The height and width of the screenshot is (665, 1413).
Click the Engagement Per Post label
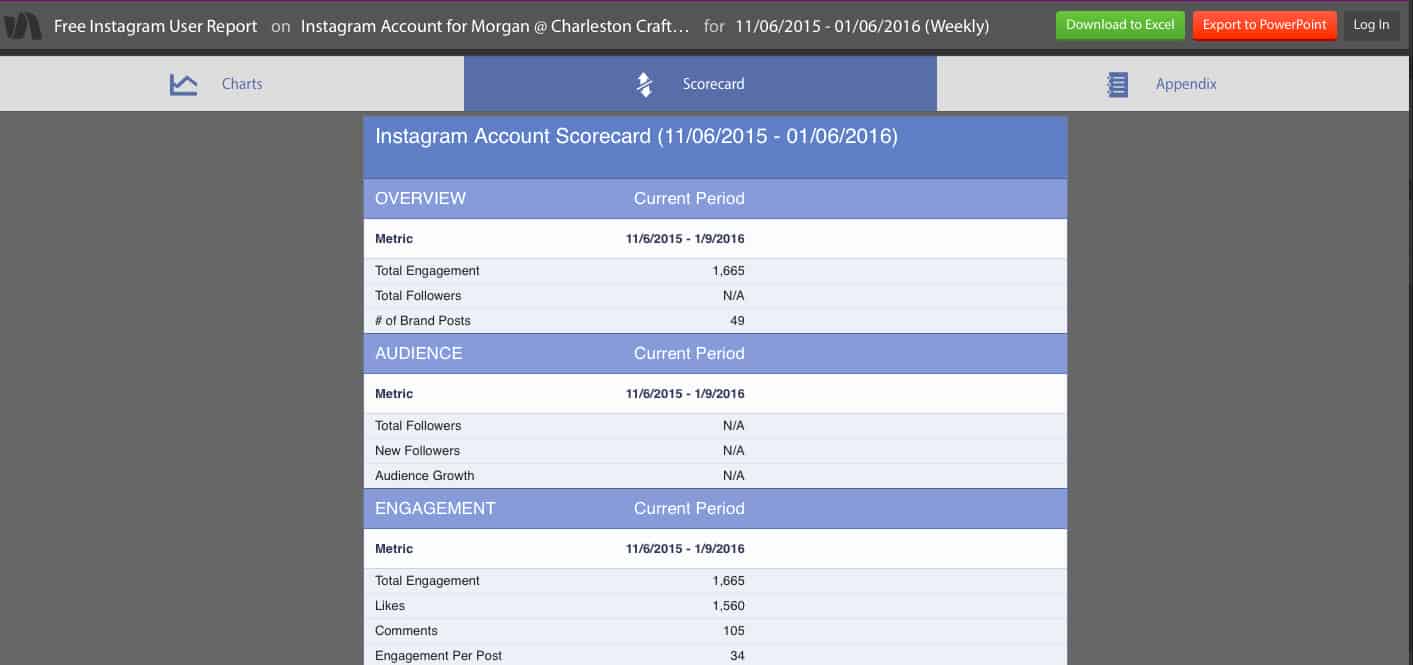(x=438, y=656)
